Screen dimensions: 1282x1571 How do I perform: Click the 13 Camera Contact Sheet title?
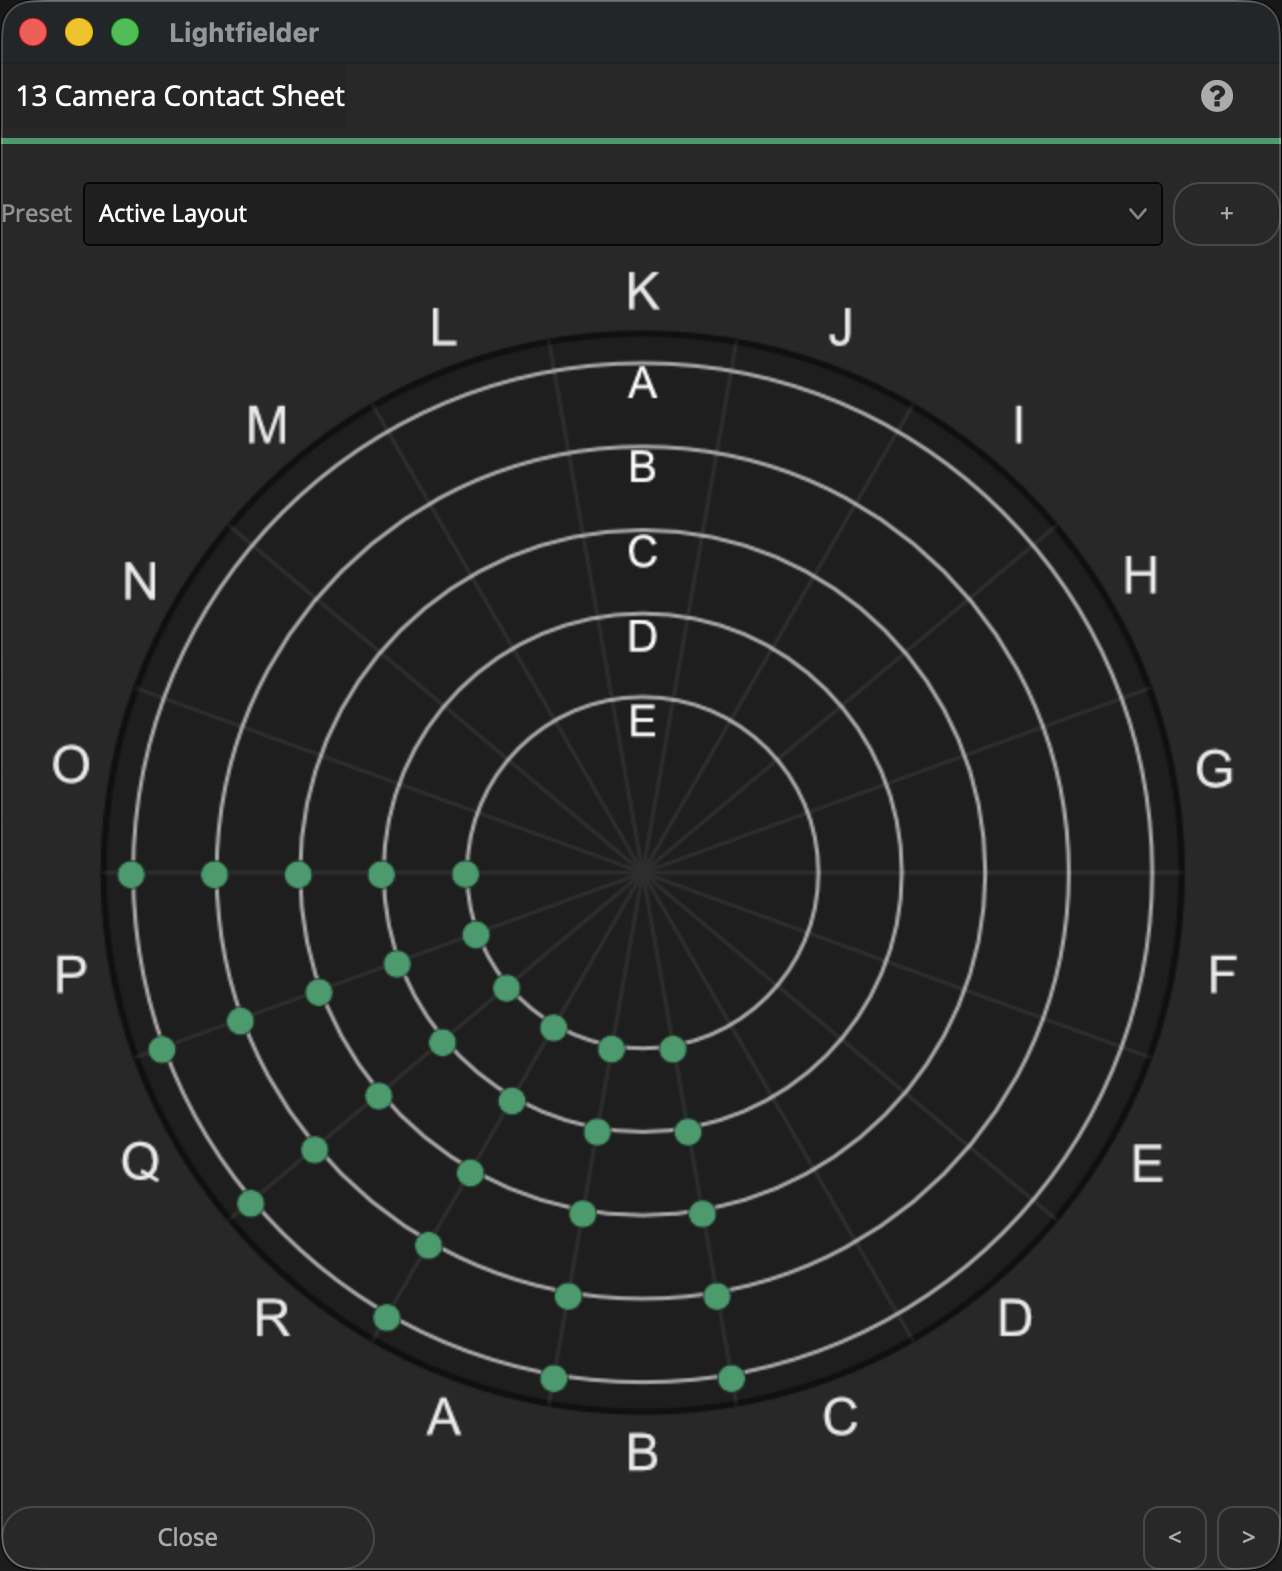point(180,96)
